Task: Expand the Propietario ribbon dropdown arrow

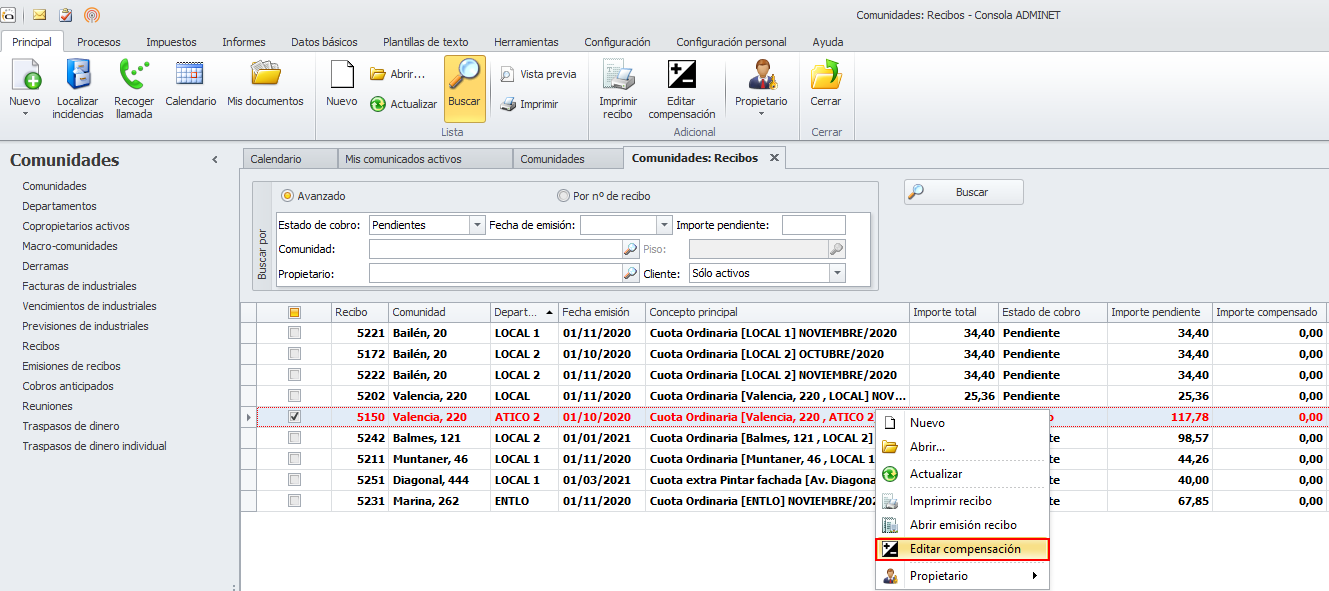Action: (x=761, y=113)
